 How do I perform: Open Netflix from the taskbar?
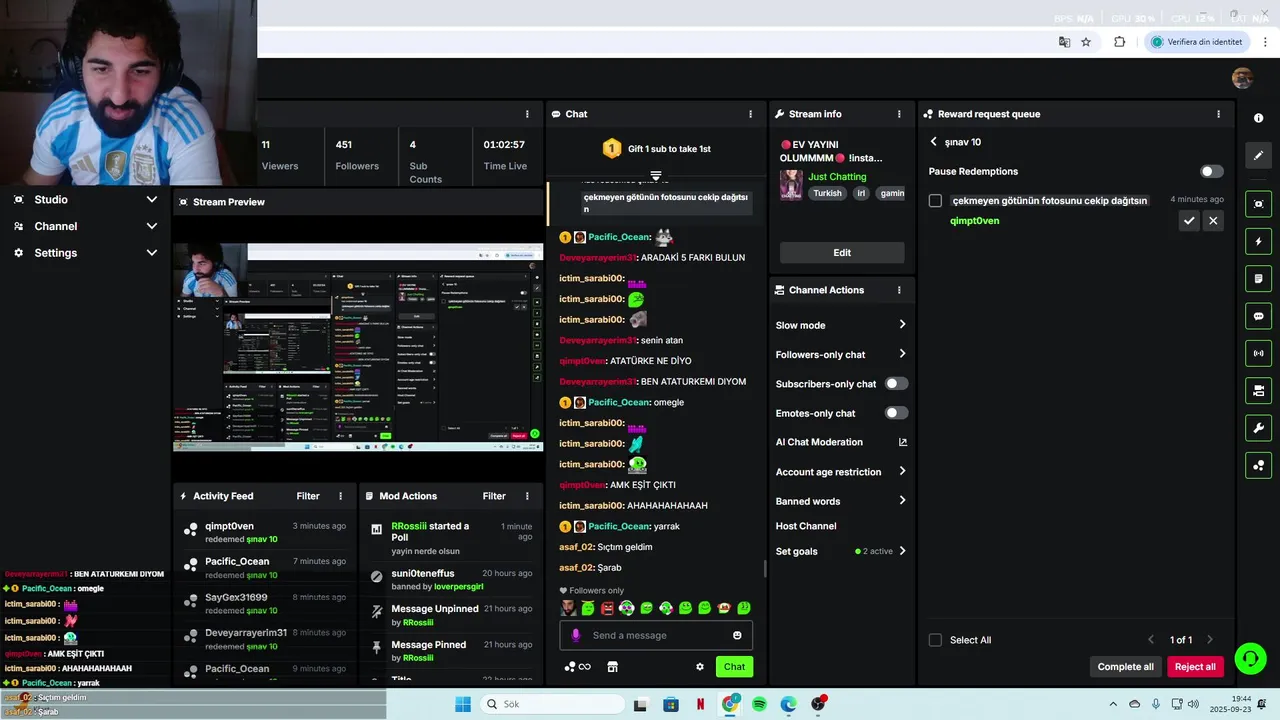point(700,704)
